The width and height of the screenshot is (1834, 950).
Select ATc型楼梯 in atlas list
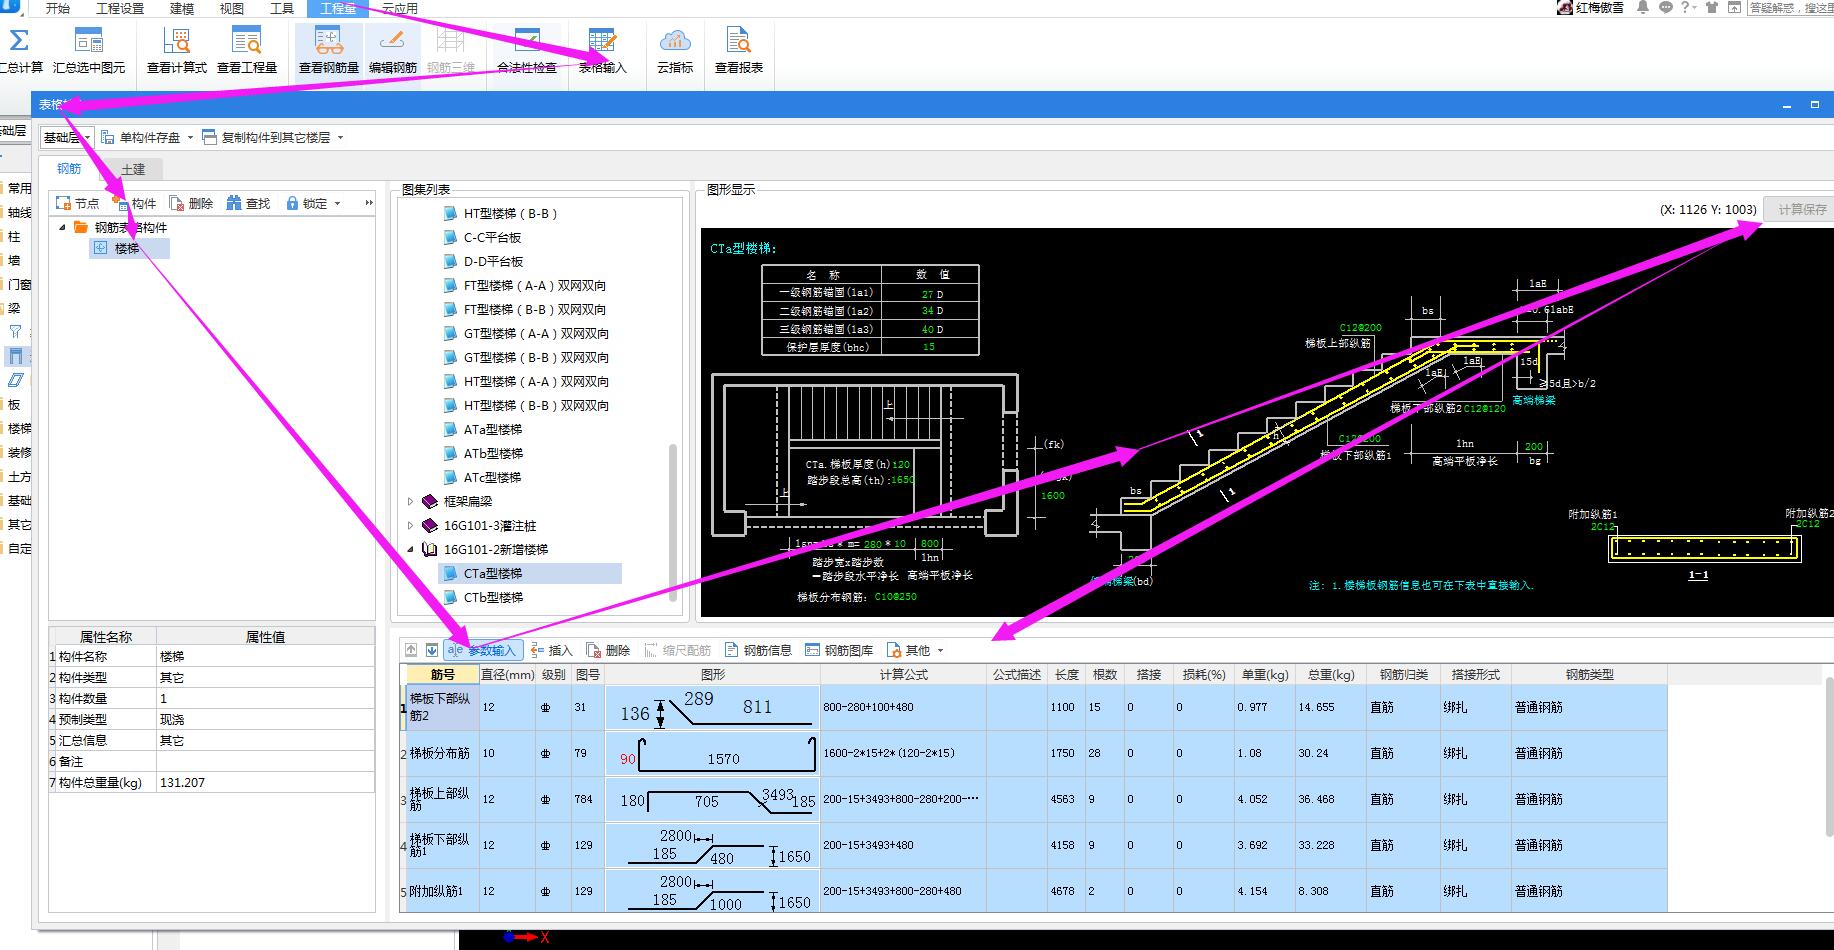tap(493, 477)
